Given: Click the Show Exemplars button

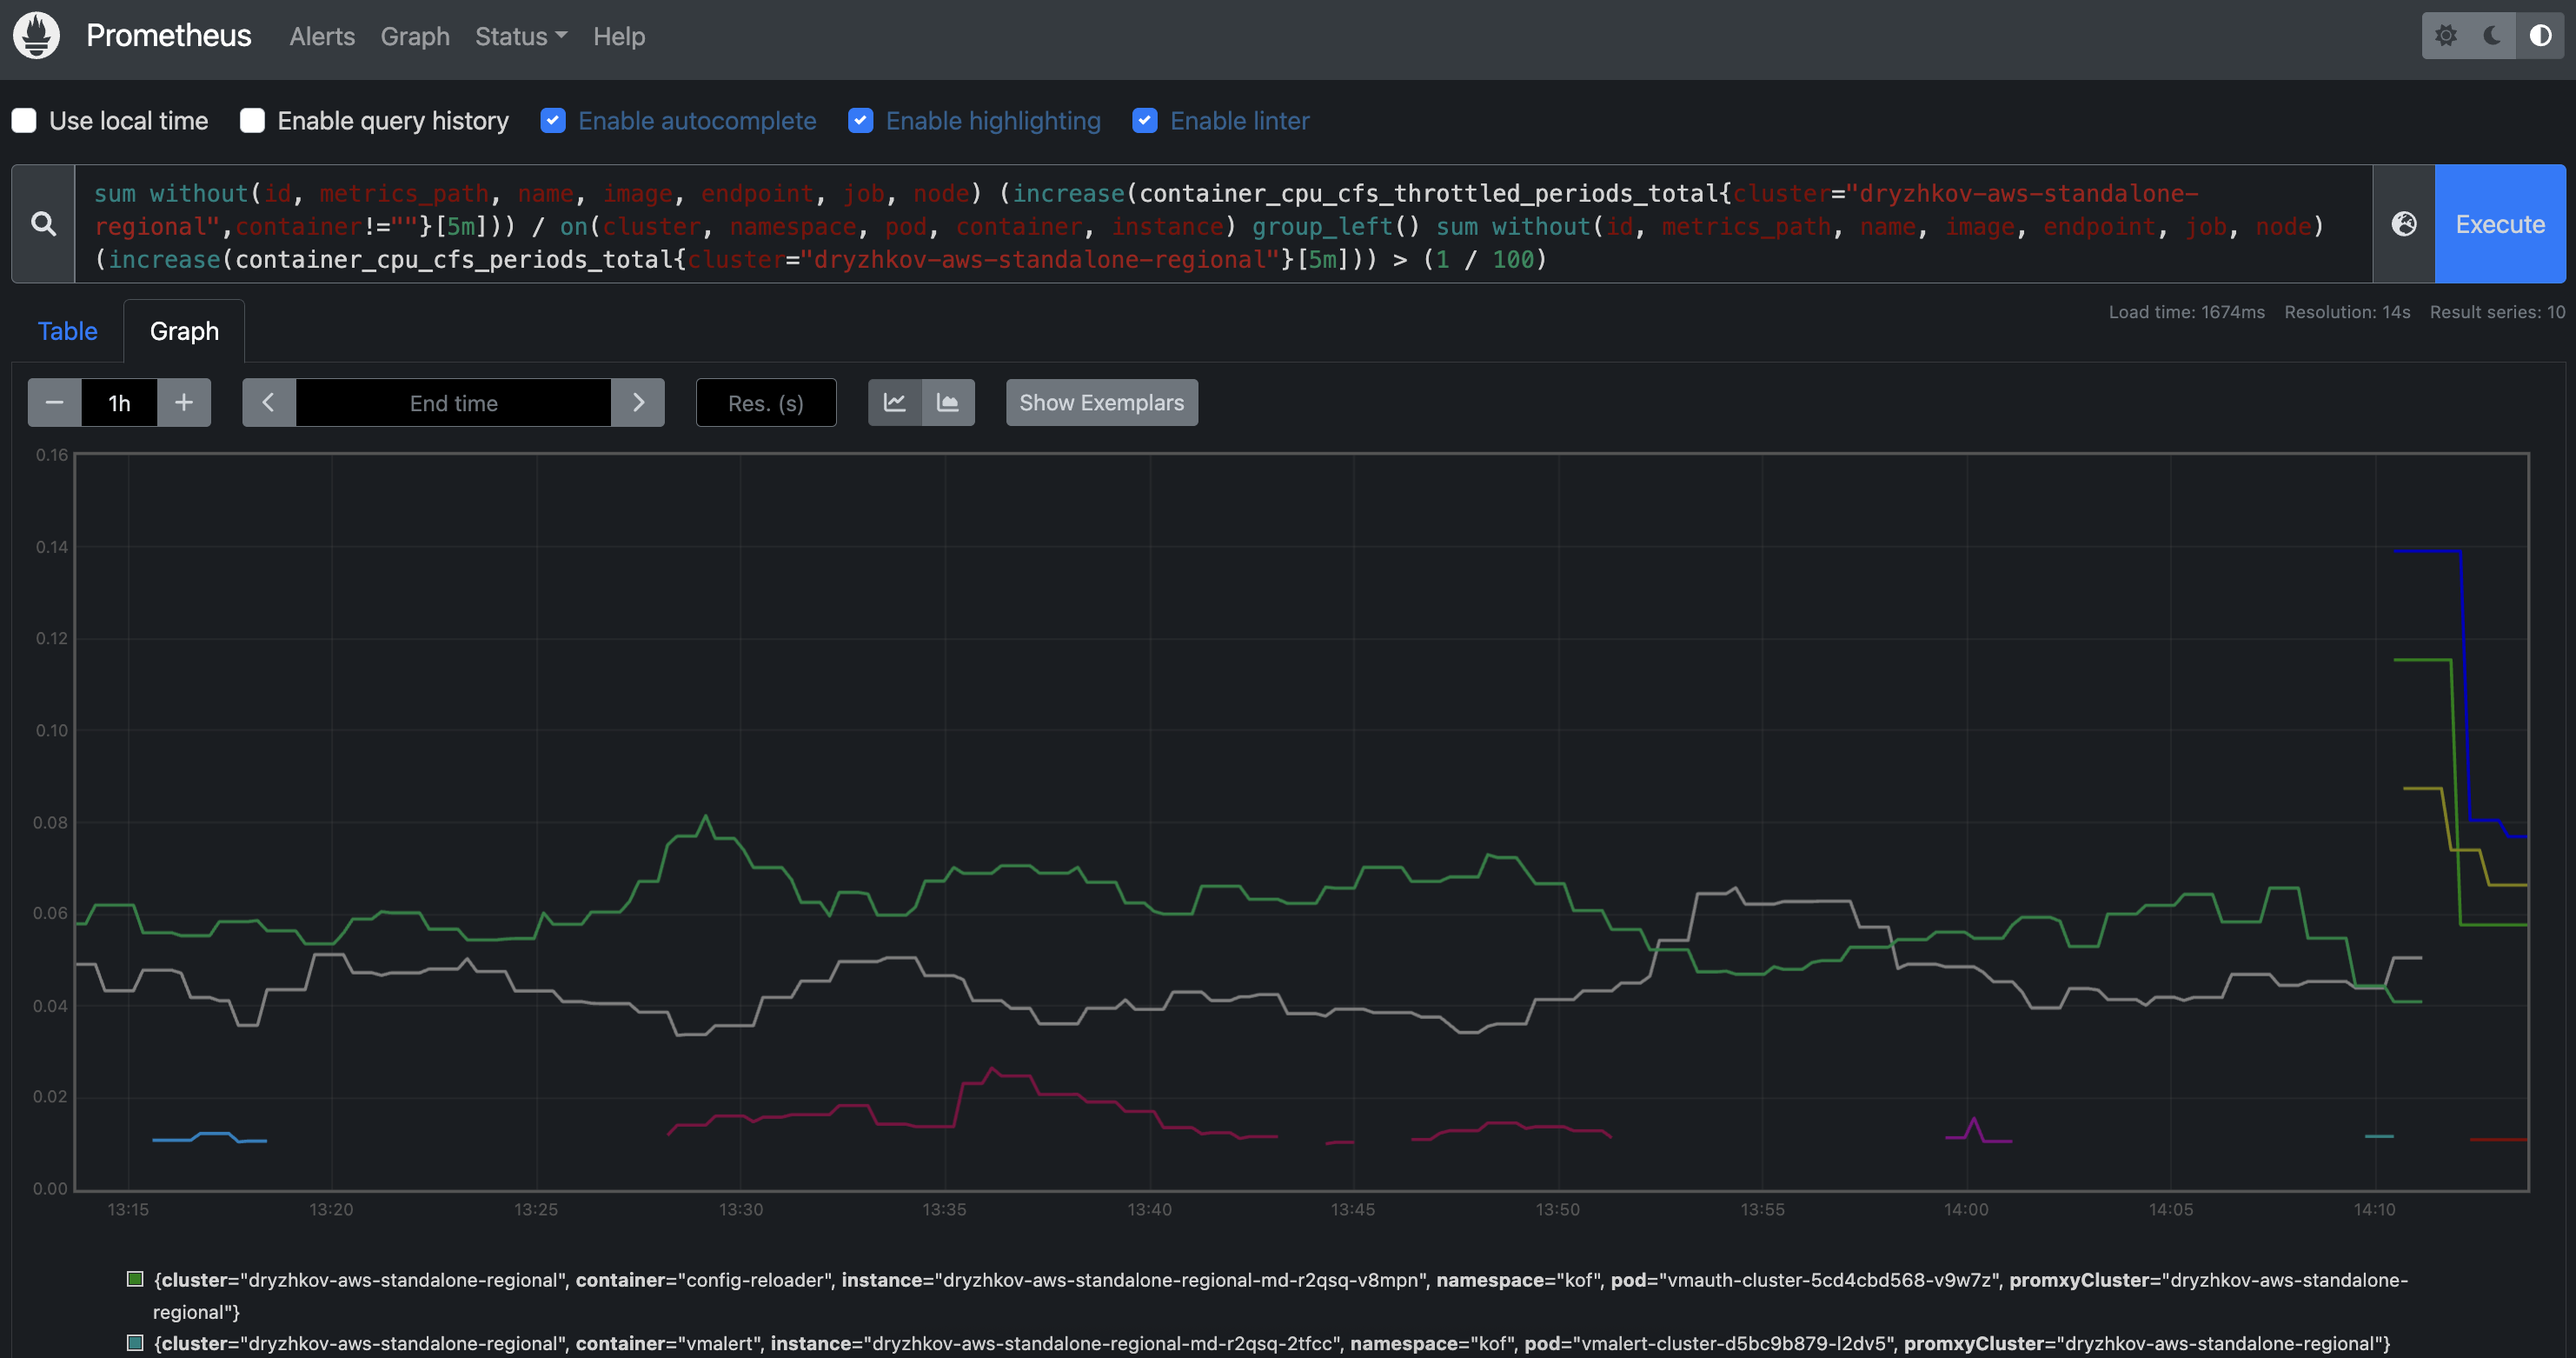Looking at the screenshot, I should tap(1101, 403).
